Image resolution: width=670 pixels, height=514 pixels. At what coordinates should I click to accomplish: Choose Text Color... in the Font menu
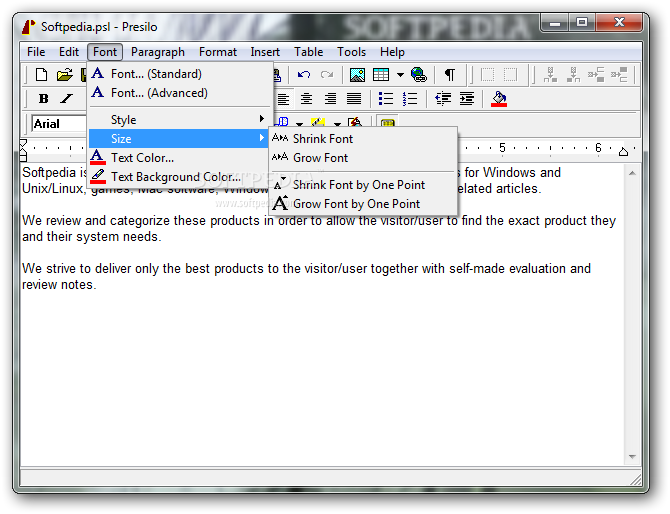[179, 158]
